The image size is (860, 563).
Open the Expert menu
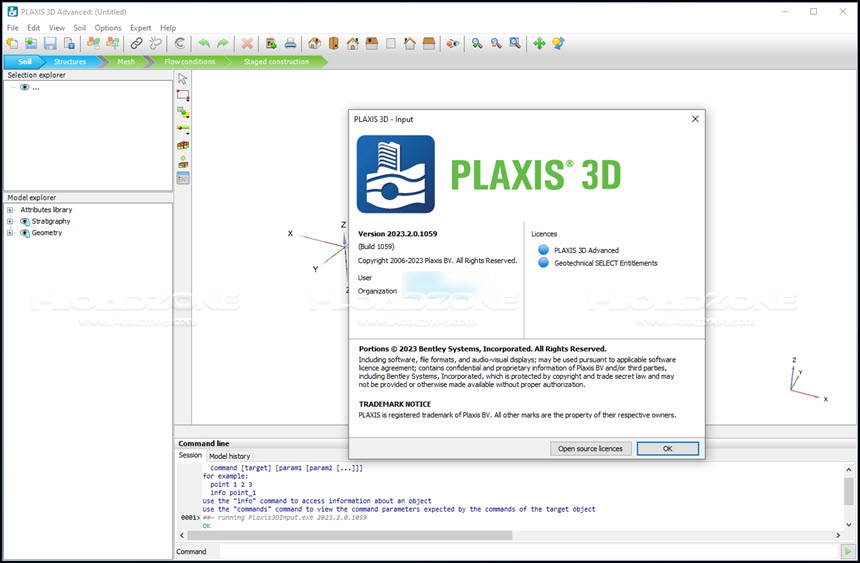[x=140, y=27]
